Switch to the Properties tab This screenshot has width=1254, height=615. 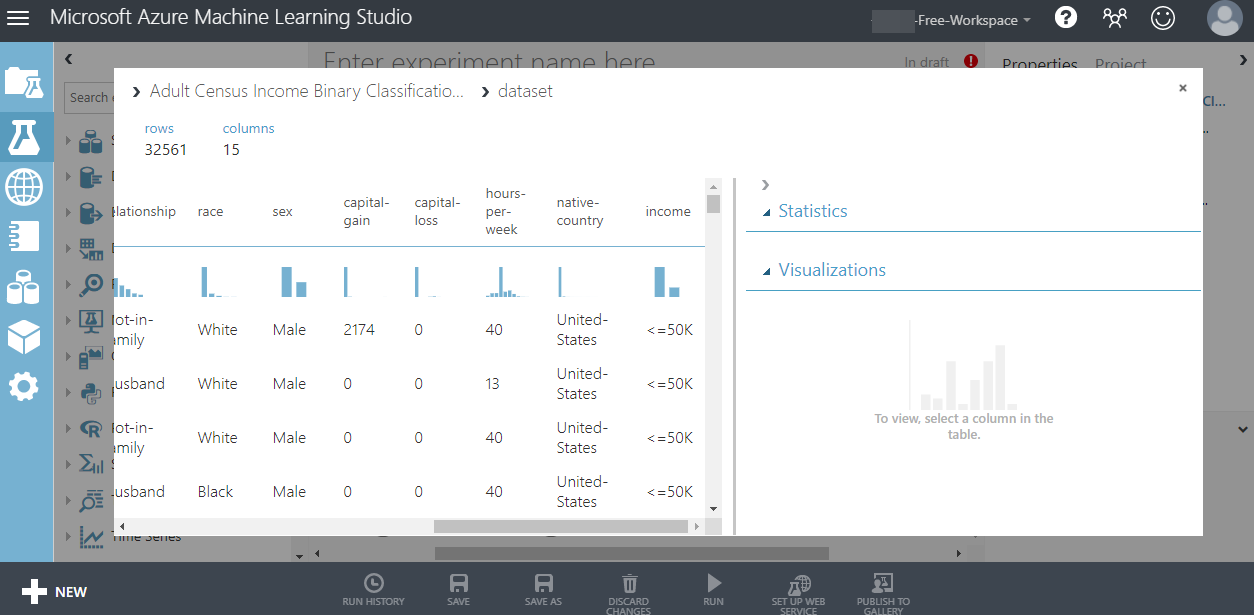[x=1040, y=62]
